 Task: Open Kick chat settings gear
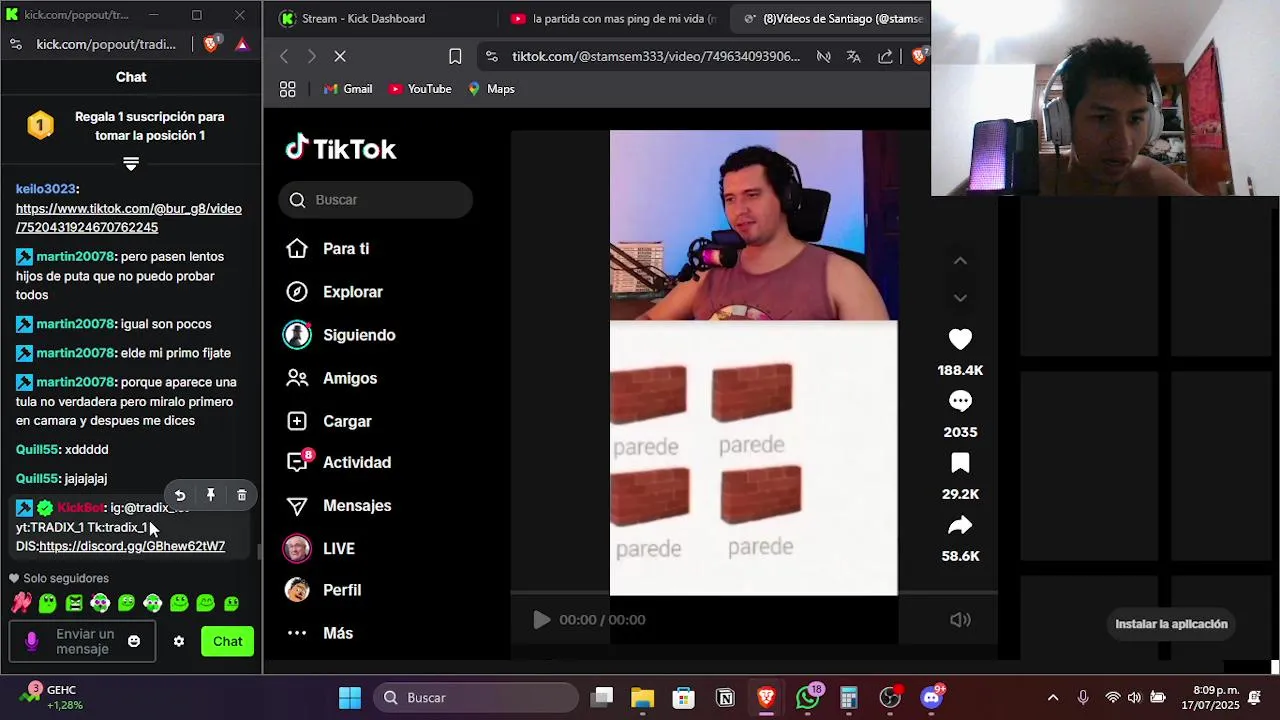click(x=179, y=641)
